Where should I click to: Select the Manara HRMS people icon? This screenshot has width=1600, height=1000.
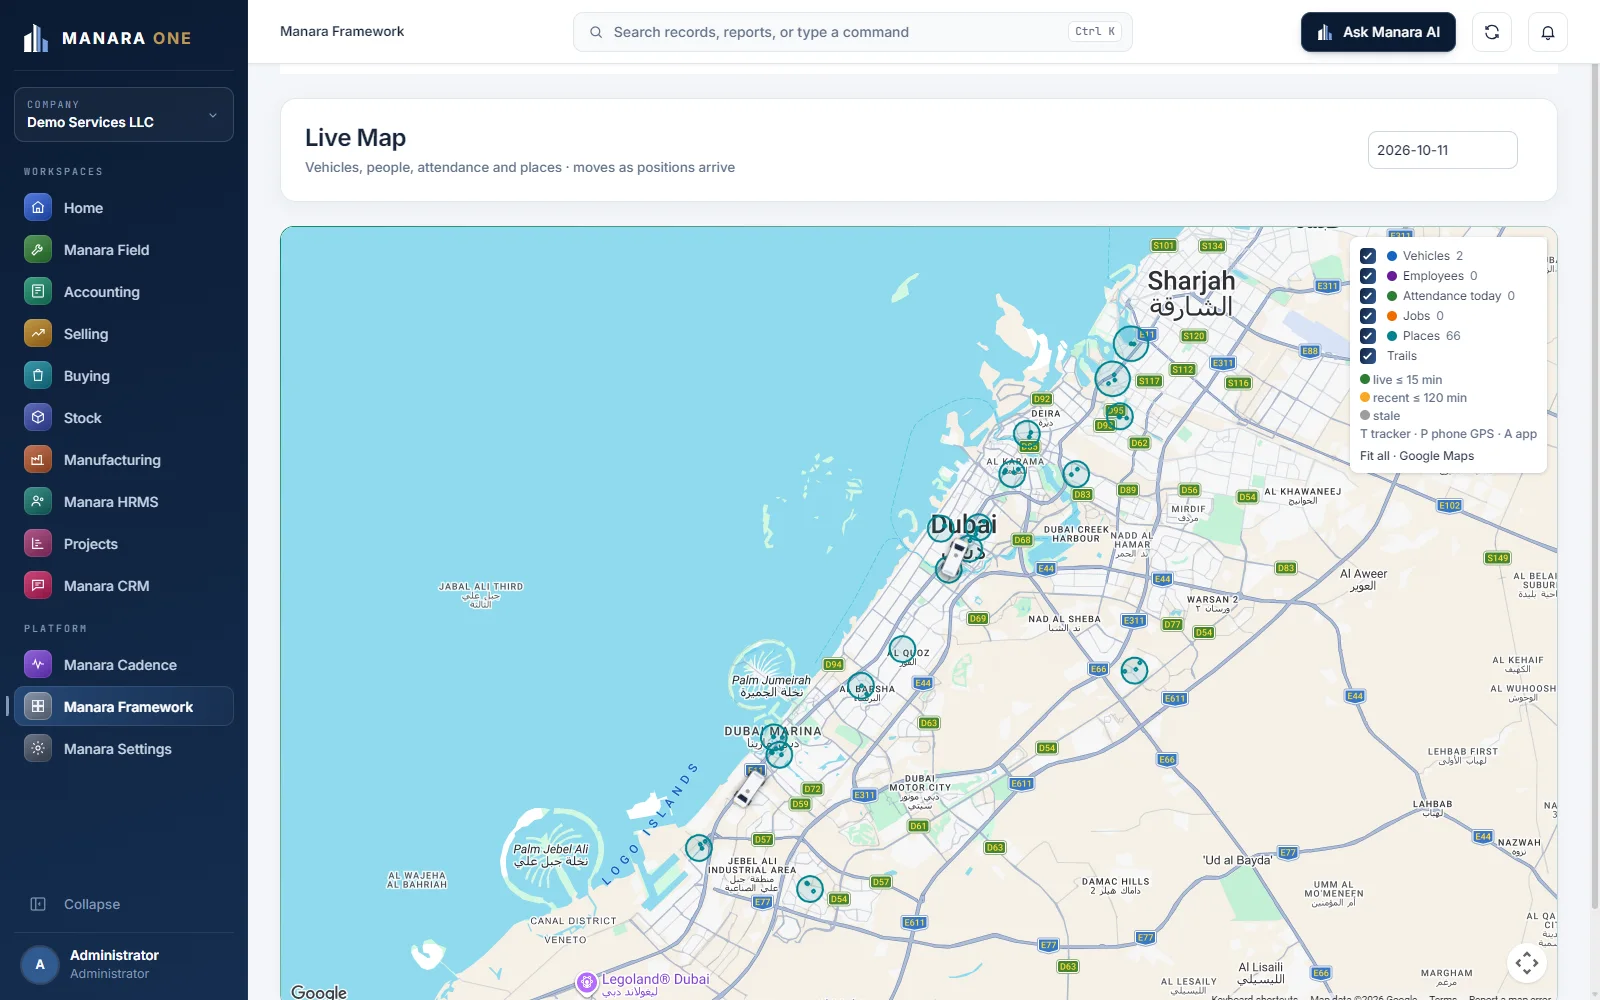tap(38, 501)
